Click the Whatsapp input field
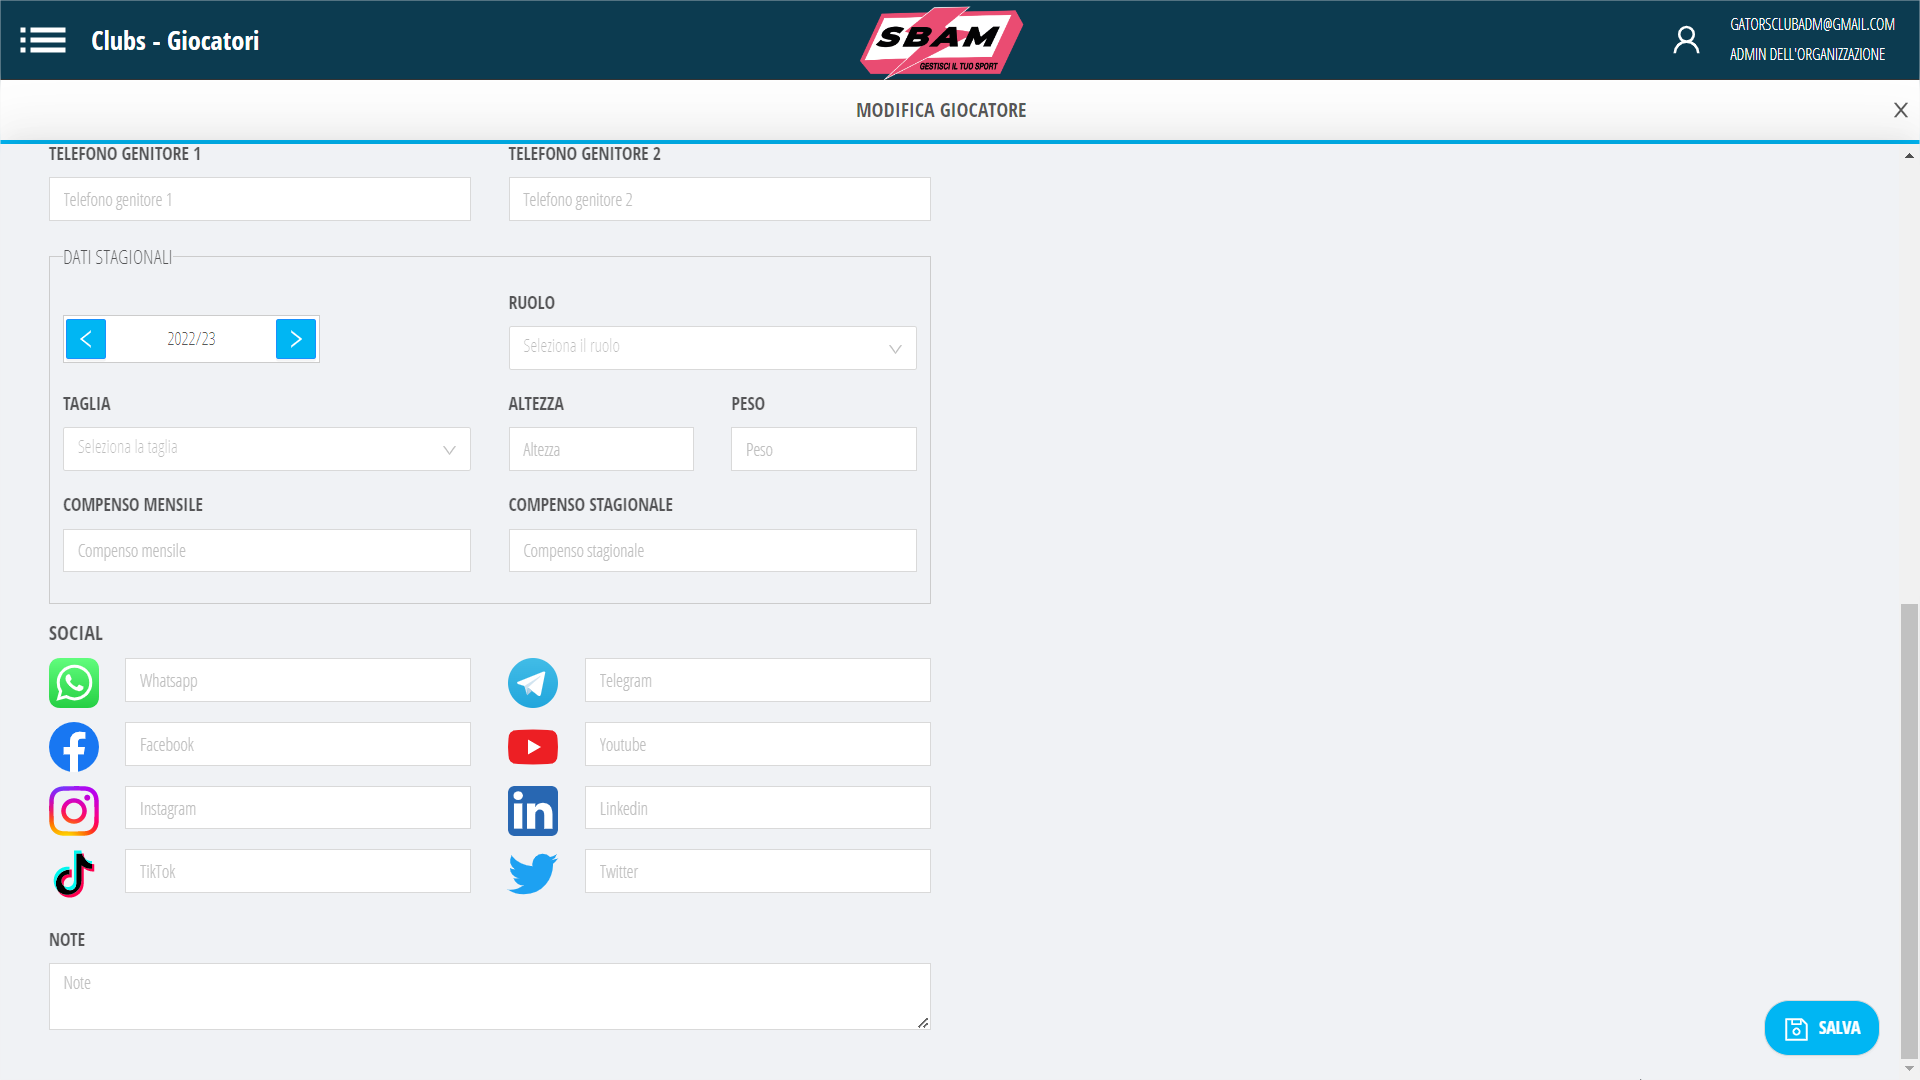 [298, 680]
